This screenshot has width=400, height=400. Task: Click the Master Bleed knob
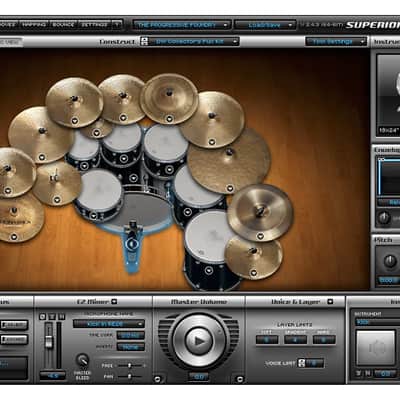82,360
